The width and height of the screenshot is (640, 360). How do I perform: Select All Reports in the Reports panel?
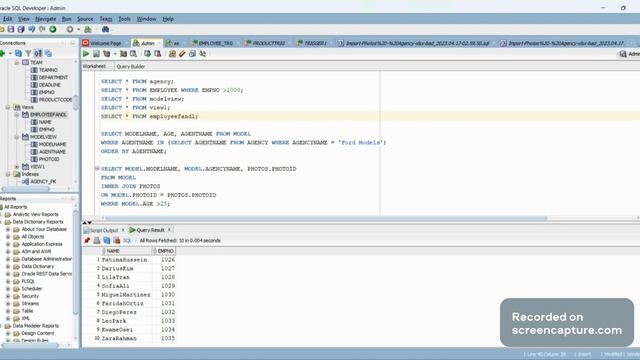16,207
